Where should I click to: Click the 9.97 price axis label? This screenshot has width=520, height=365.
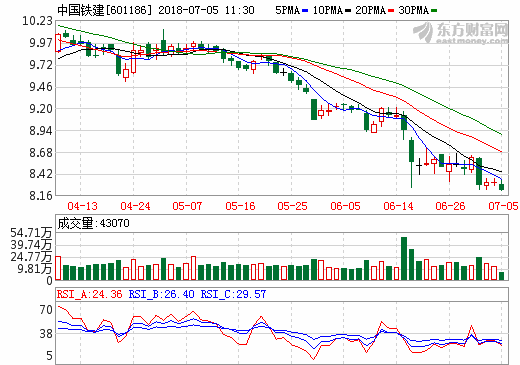click(41, 43)
